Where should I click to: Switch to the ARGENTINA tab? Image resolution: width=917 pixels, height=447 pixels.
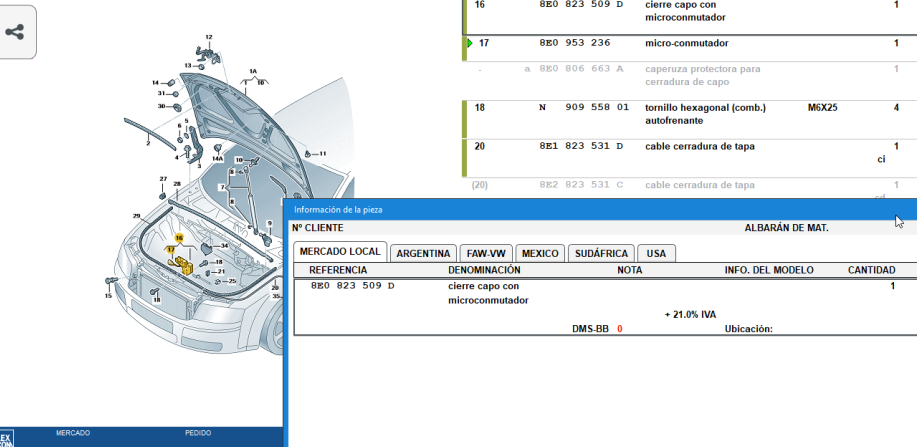[423, 253]
